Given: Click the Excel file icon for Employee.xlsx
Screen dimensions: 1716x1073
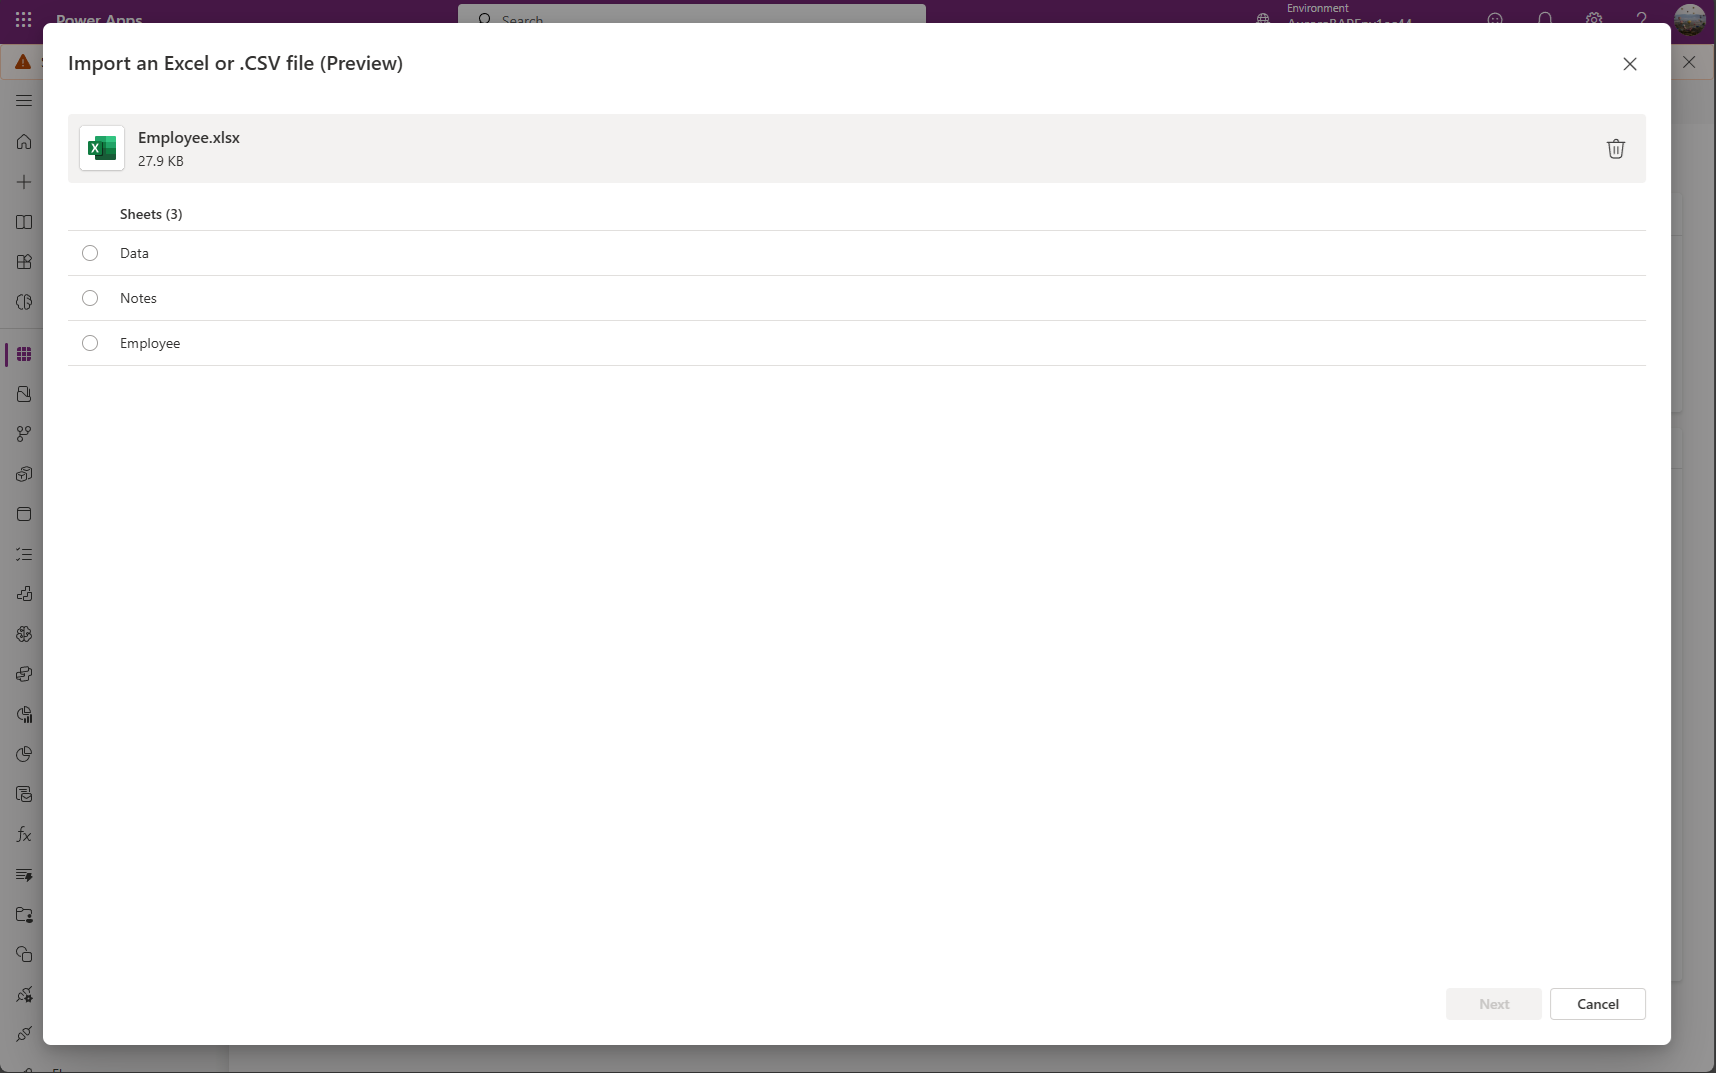Looking at the screenshot, I should (x=101, y=147).
